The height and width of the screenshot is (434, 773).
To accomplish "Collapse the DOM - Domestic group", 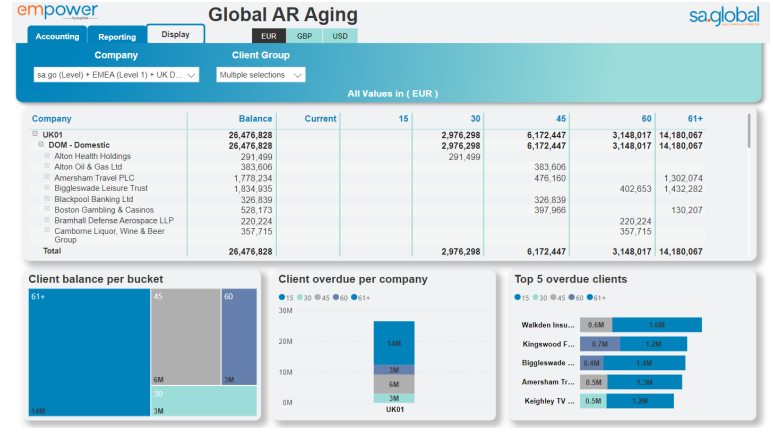I will pyautogui.click(x=41, y=145).
